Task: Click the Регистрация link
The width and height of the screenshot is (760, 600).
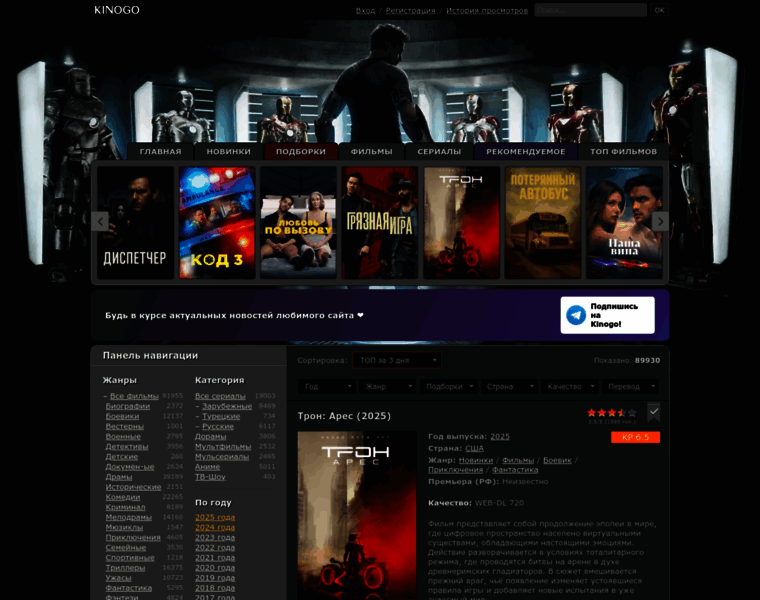Action: [411, 10]
